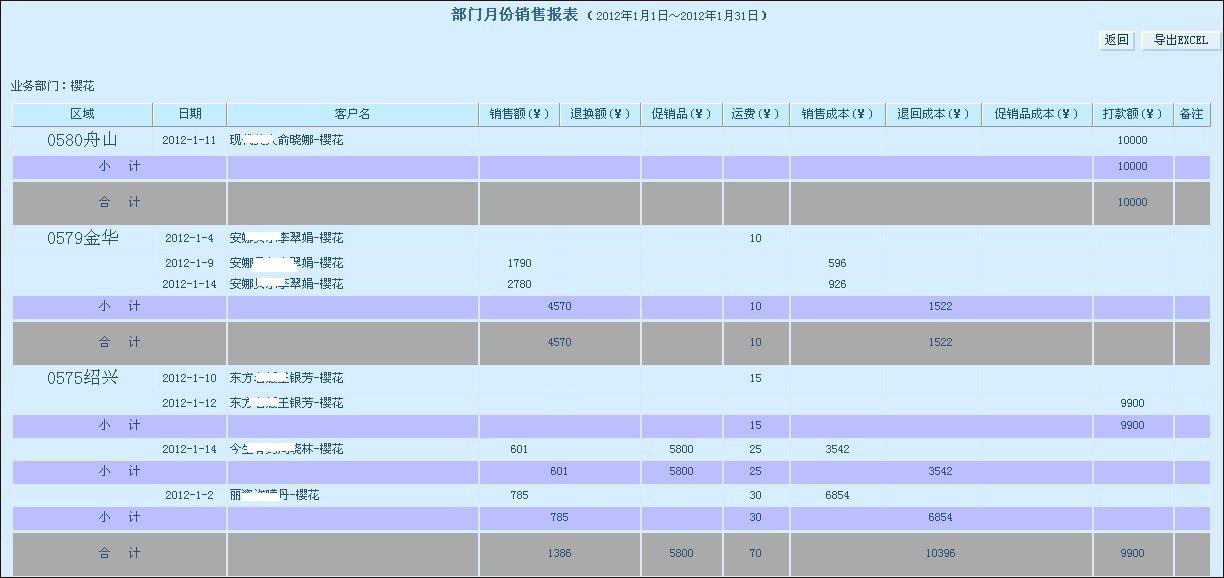Click the 2012-1-11 date cell

click(x=189, y=141)
